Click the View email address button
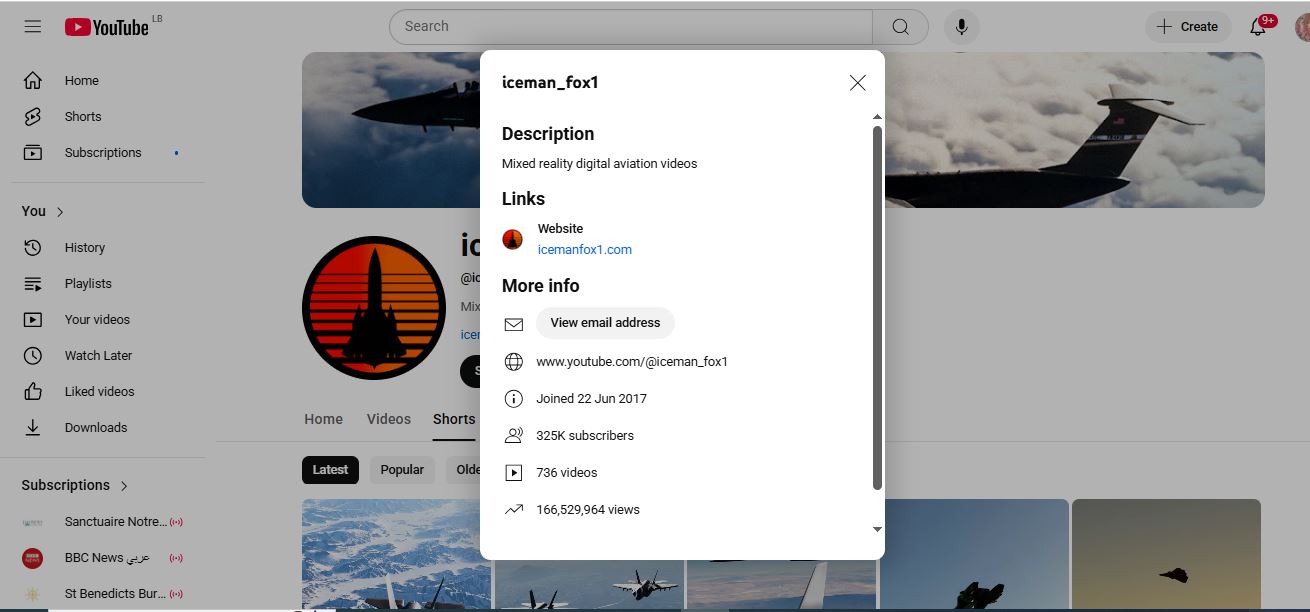Image resolution: width=1310 pixels, height=612 pixels. coord(605,323)
